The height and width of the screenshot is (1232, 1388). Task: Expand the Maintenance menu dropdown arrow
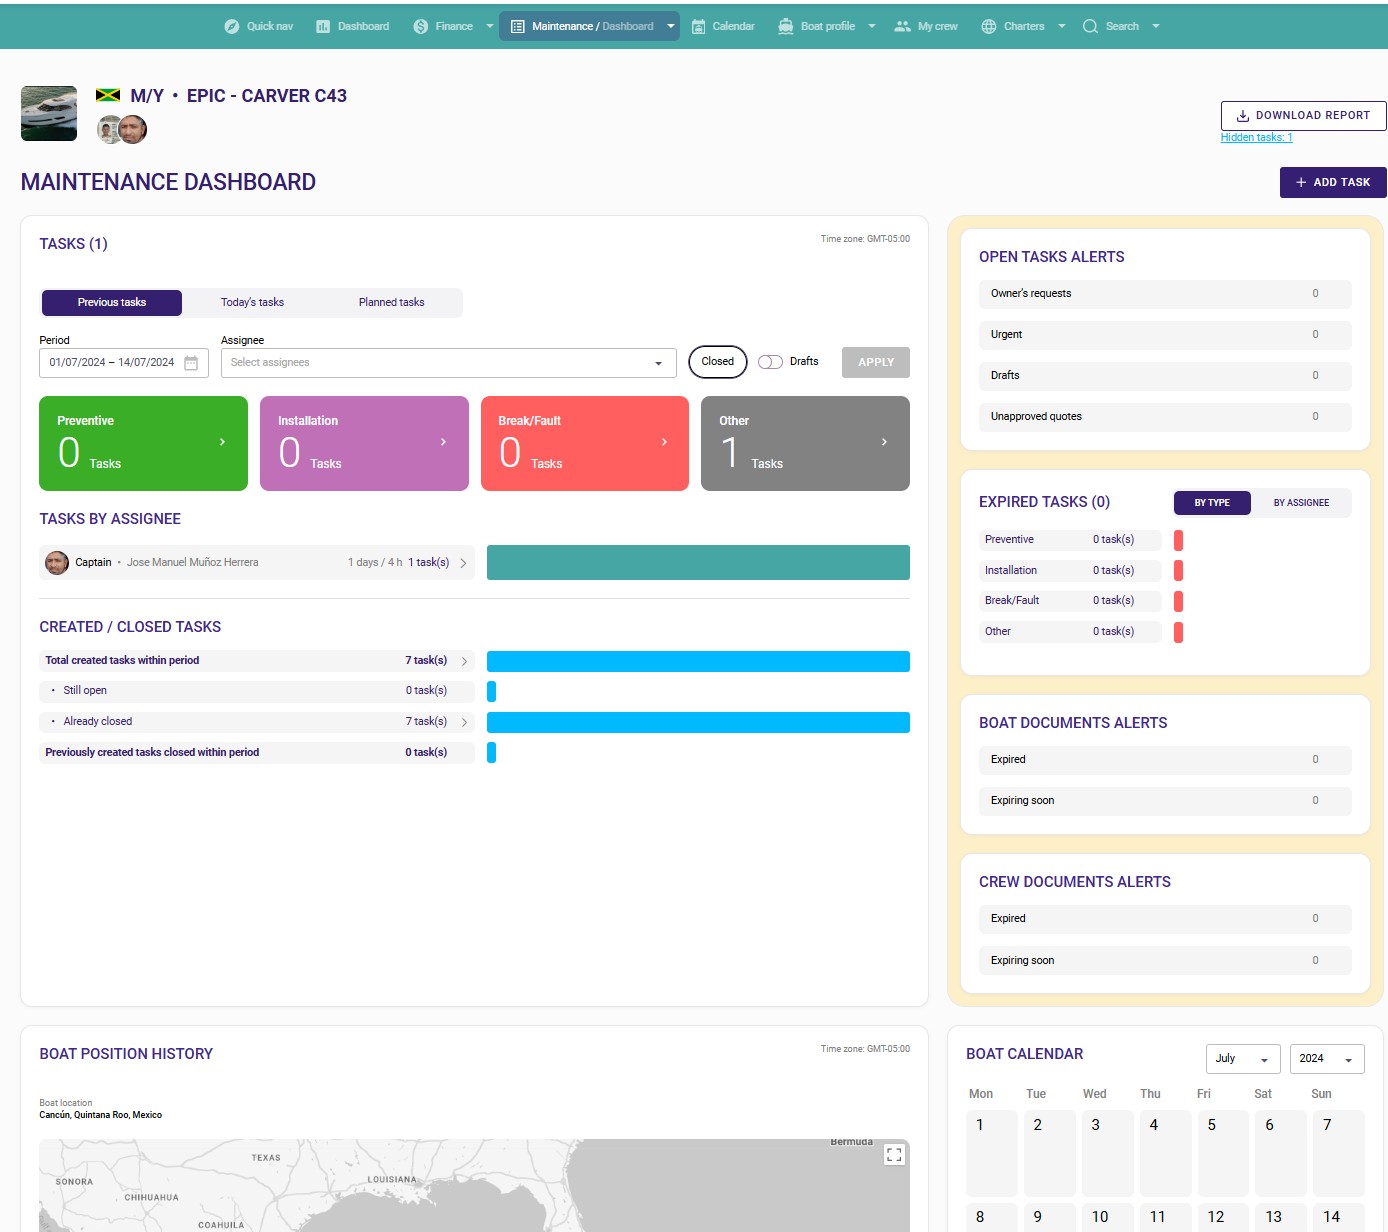pyautogui.click(x=670, y=26)
